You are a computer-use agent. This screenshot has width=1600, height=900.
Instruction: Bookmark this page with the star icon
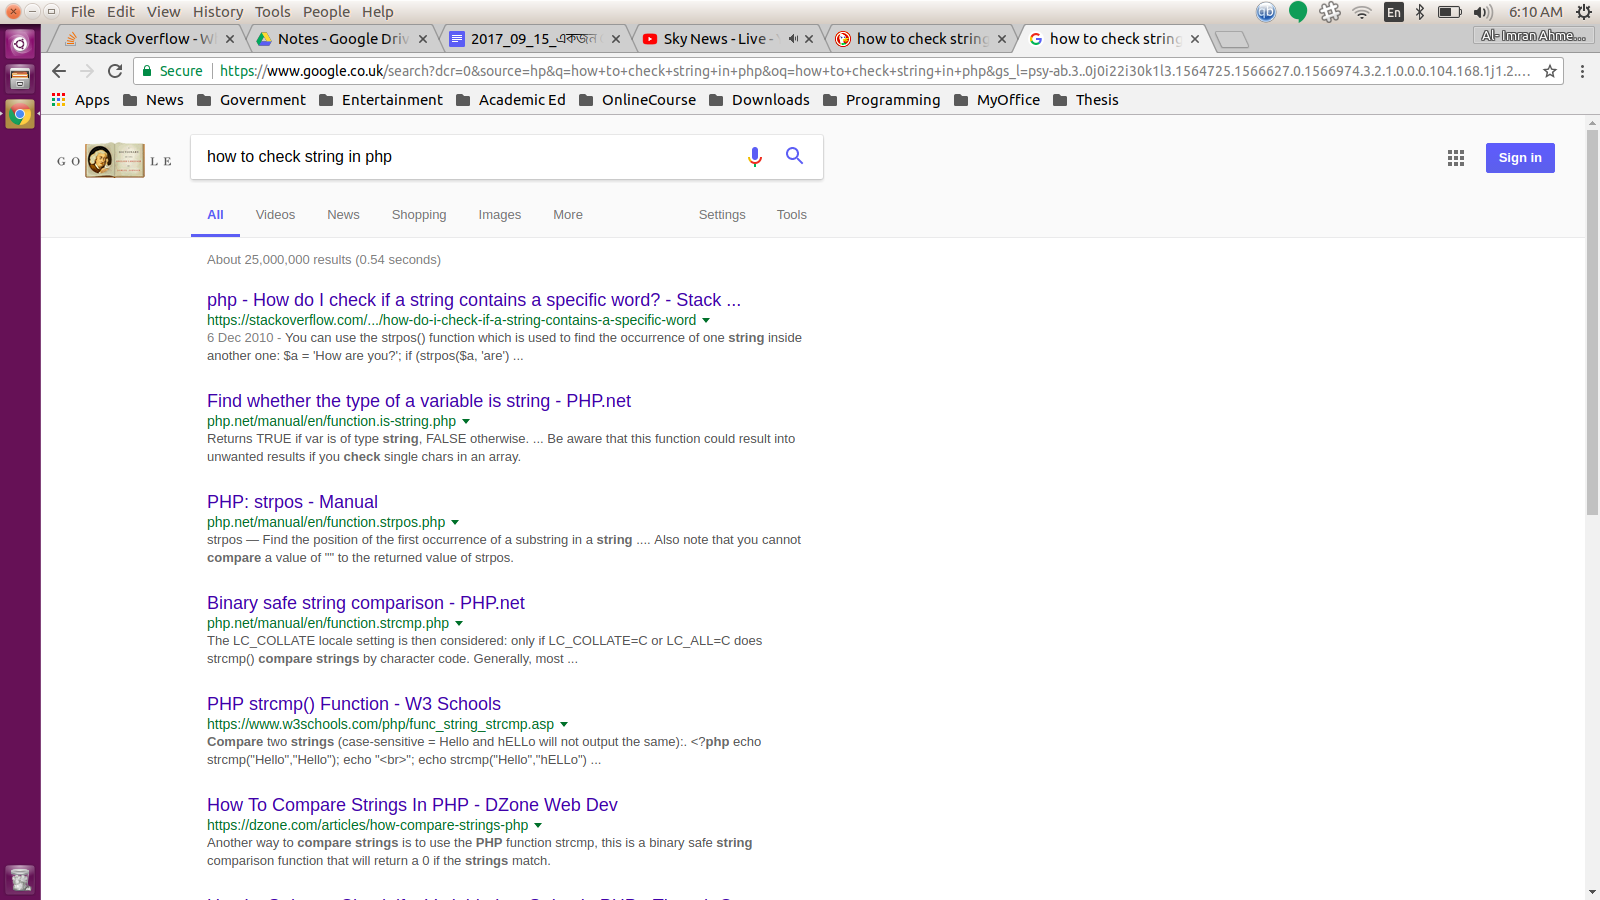[1550, 71]
